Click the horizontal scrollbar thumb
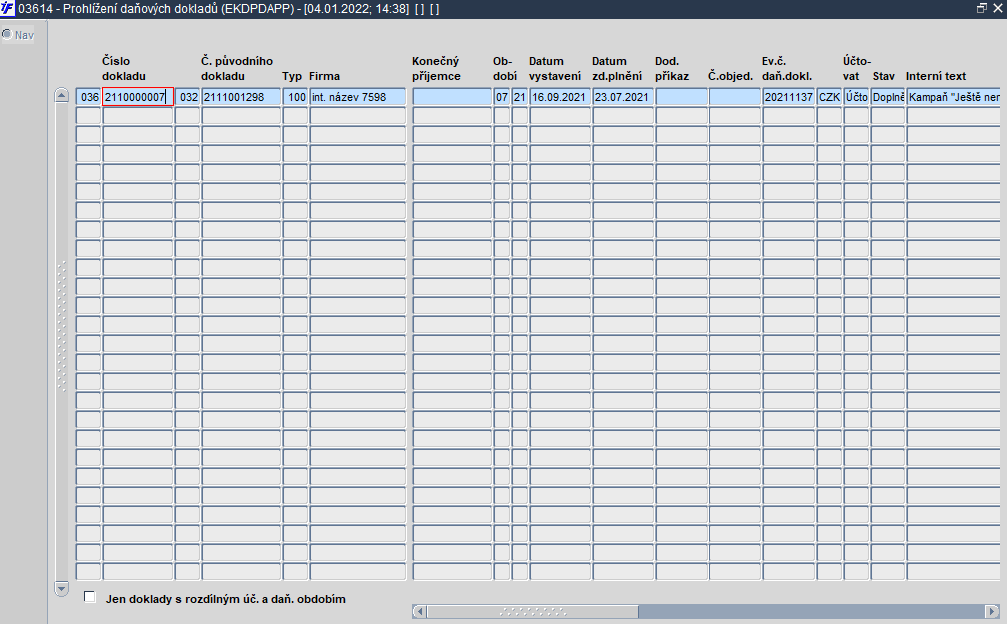The height and width of the screenshot is (624, 1007). coord(532,611)
